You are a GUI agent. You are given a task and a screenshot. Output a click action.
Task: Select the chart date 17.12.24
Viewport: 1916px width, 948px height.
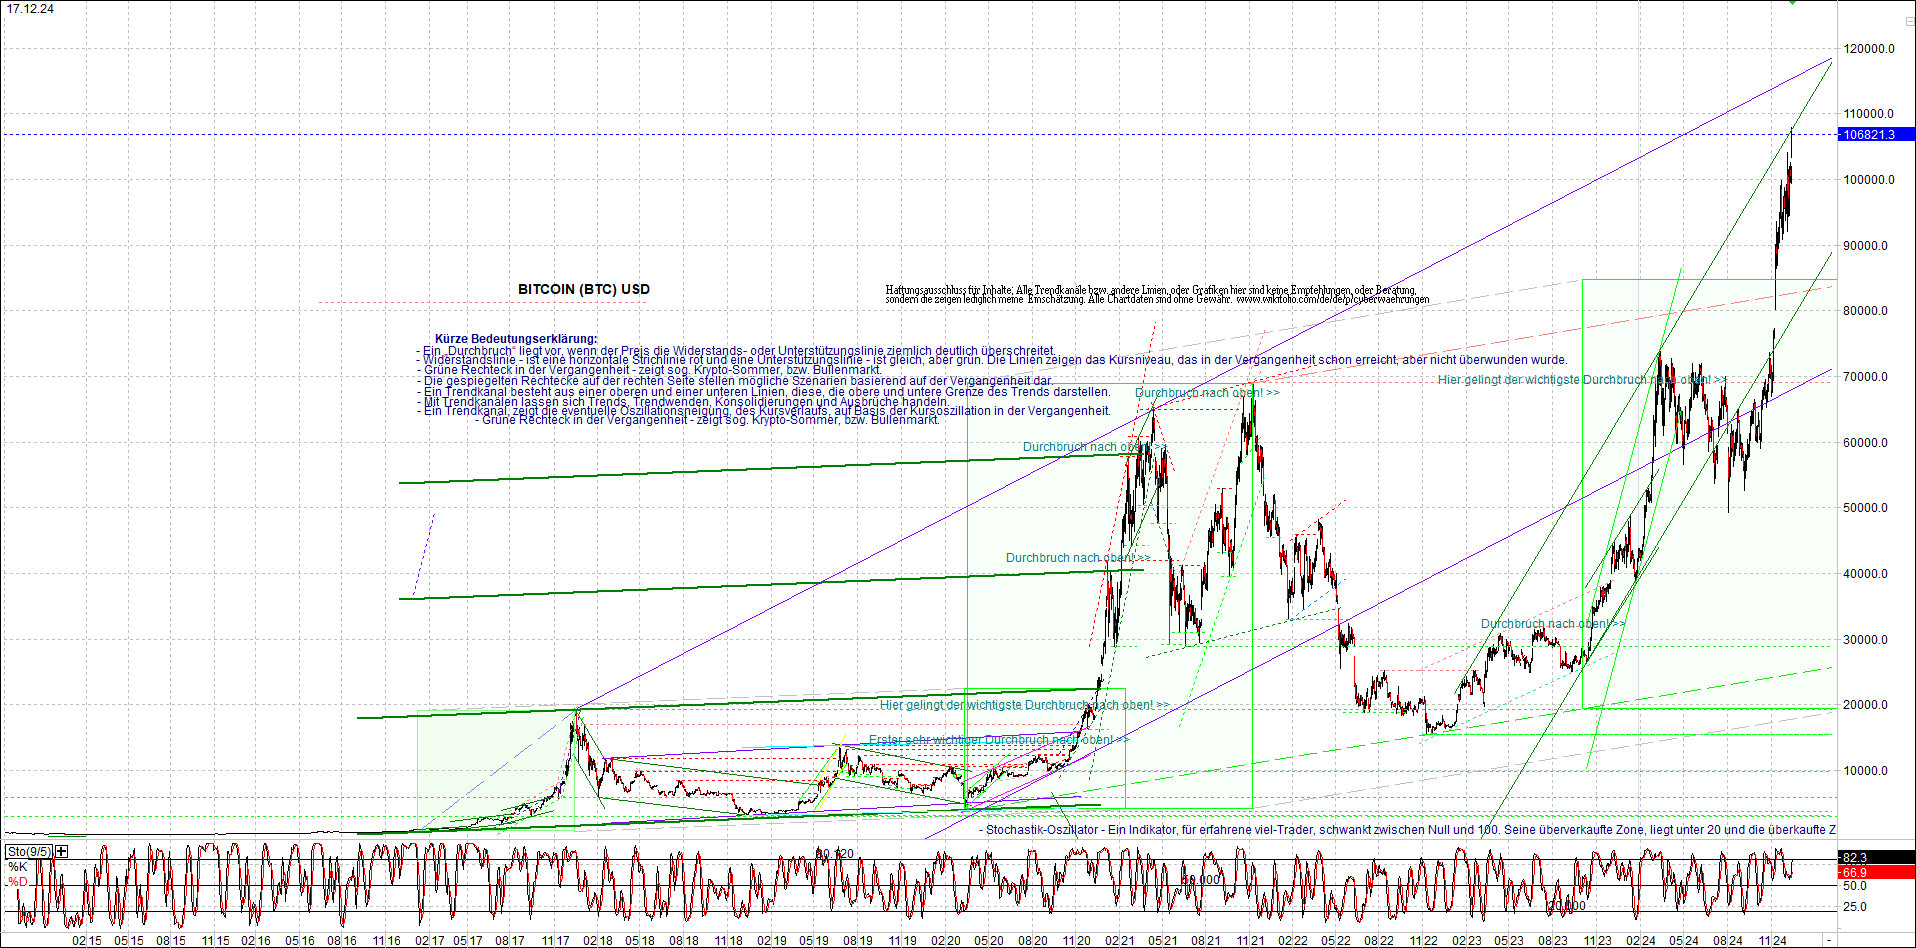(x=31, y=9)
